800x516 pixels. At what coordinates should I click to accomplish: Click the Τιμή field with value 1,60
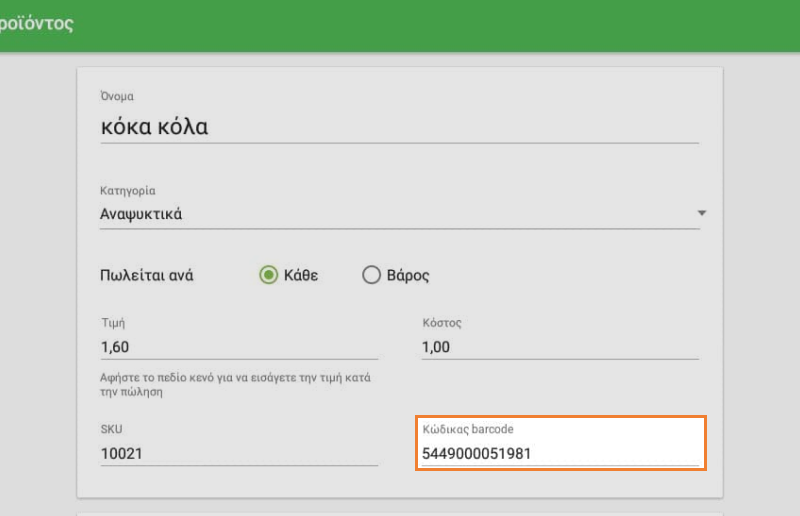[238, 346]
